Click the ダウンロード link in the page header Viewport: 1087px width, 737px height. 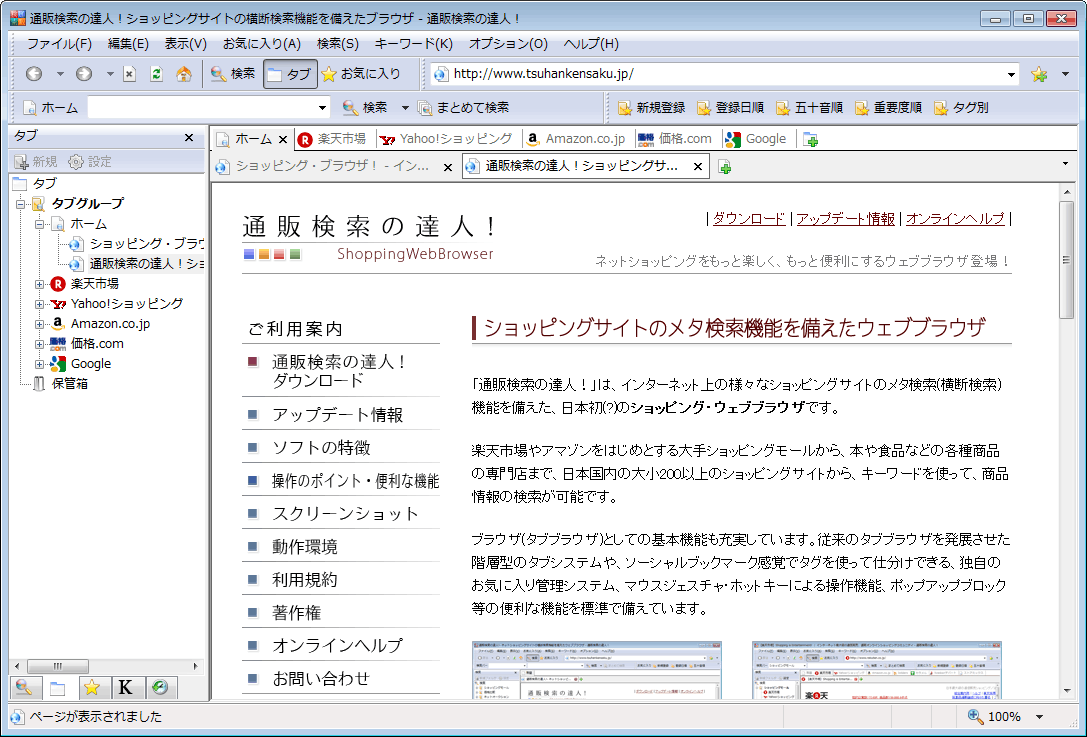tap(749, 218)
